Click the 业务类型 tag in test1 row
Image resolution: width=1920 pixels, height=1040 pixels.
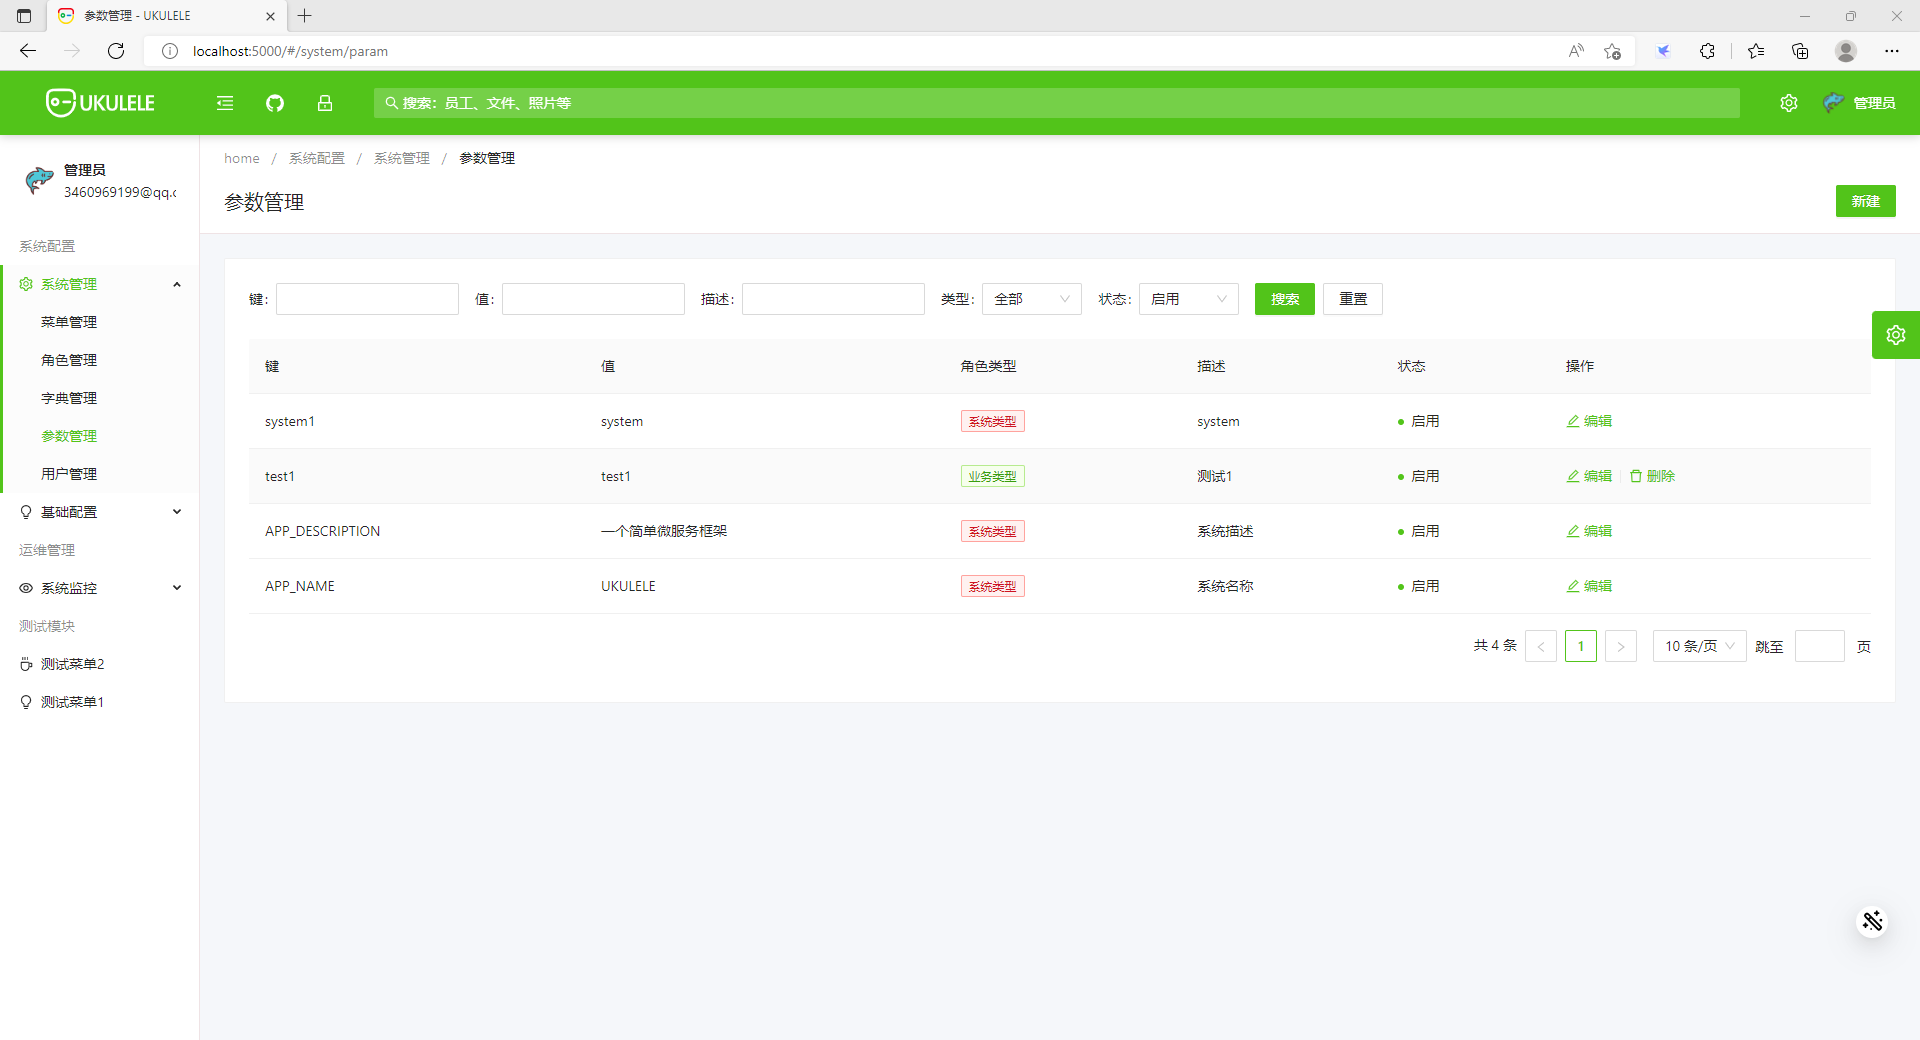tap(993, 476)
